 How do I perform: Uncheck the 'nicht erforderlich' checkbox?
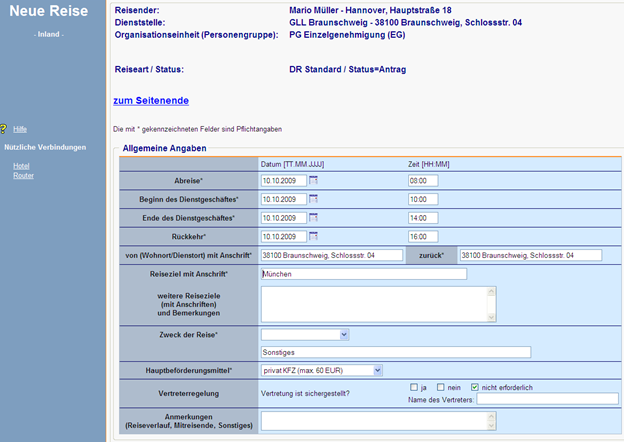(x=475, y=387)
